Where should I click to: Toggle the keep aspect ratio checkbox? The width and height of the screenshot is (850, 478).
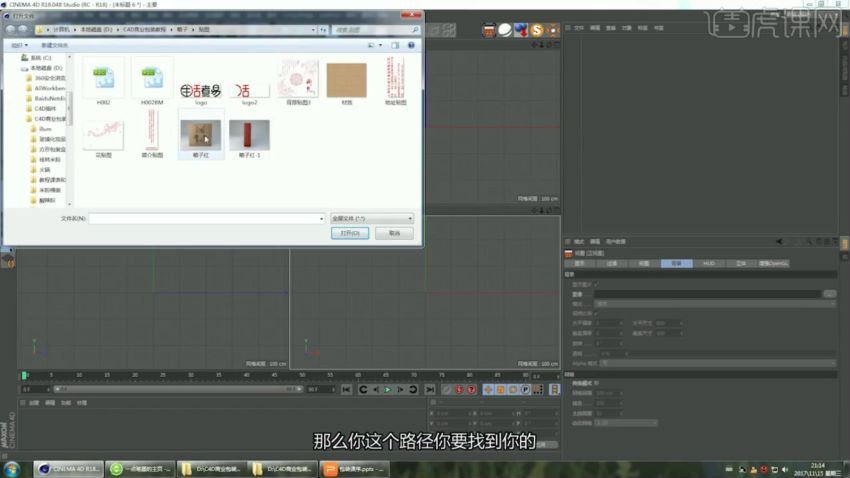click(596, 313)
